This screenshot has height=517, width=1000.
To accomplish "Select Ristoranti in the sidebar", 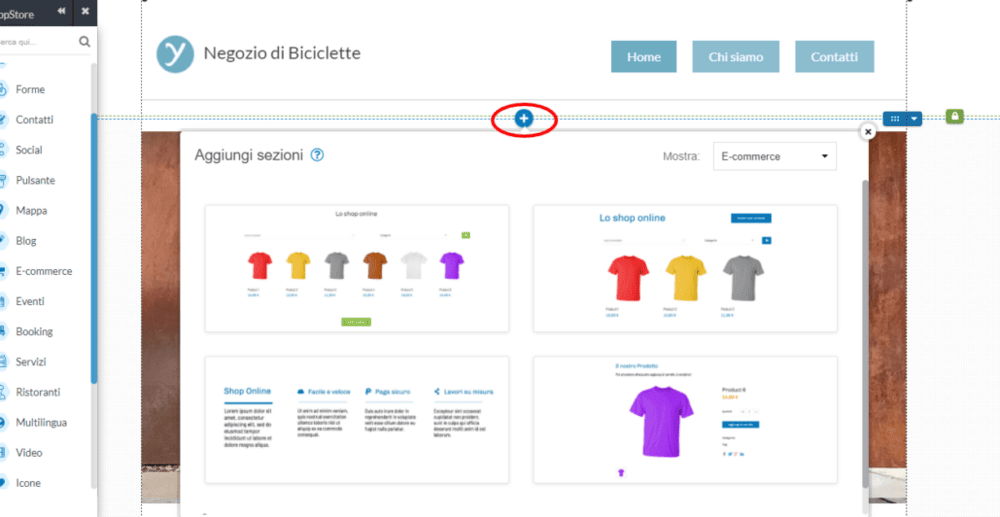I will [37, 392].
